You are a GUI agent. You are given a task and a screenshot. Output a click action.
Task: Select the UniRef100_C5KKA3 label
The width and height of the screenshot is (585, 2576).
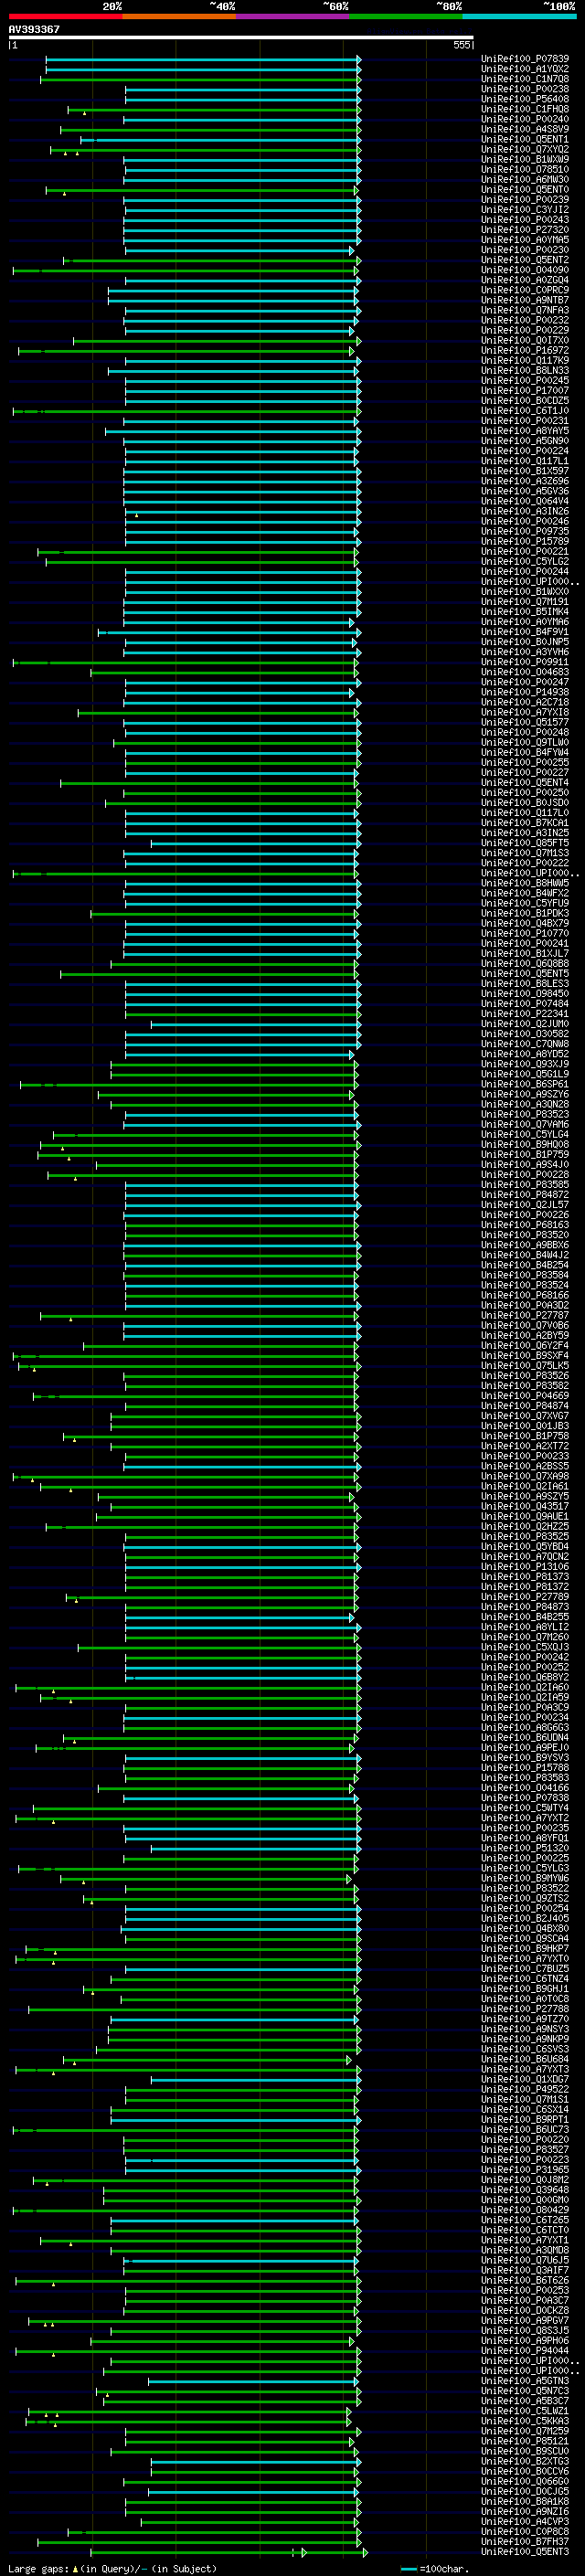(525, 2421)
